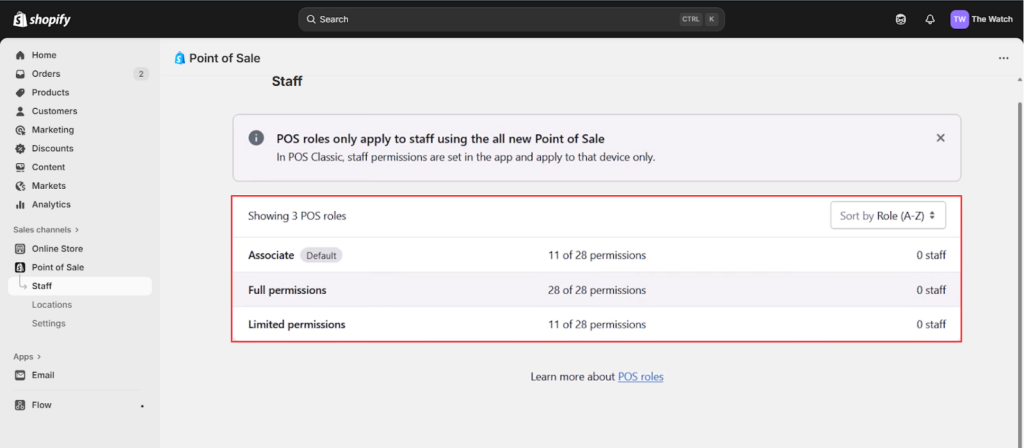This screenshot has width=1024, height=448.
Task: Open the Full permissions role
Action: click(287, 290)
